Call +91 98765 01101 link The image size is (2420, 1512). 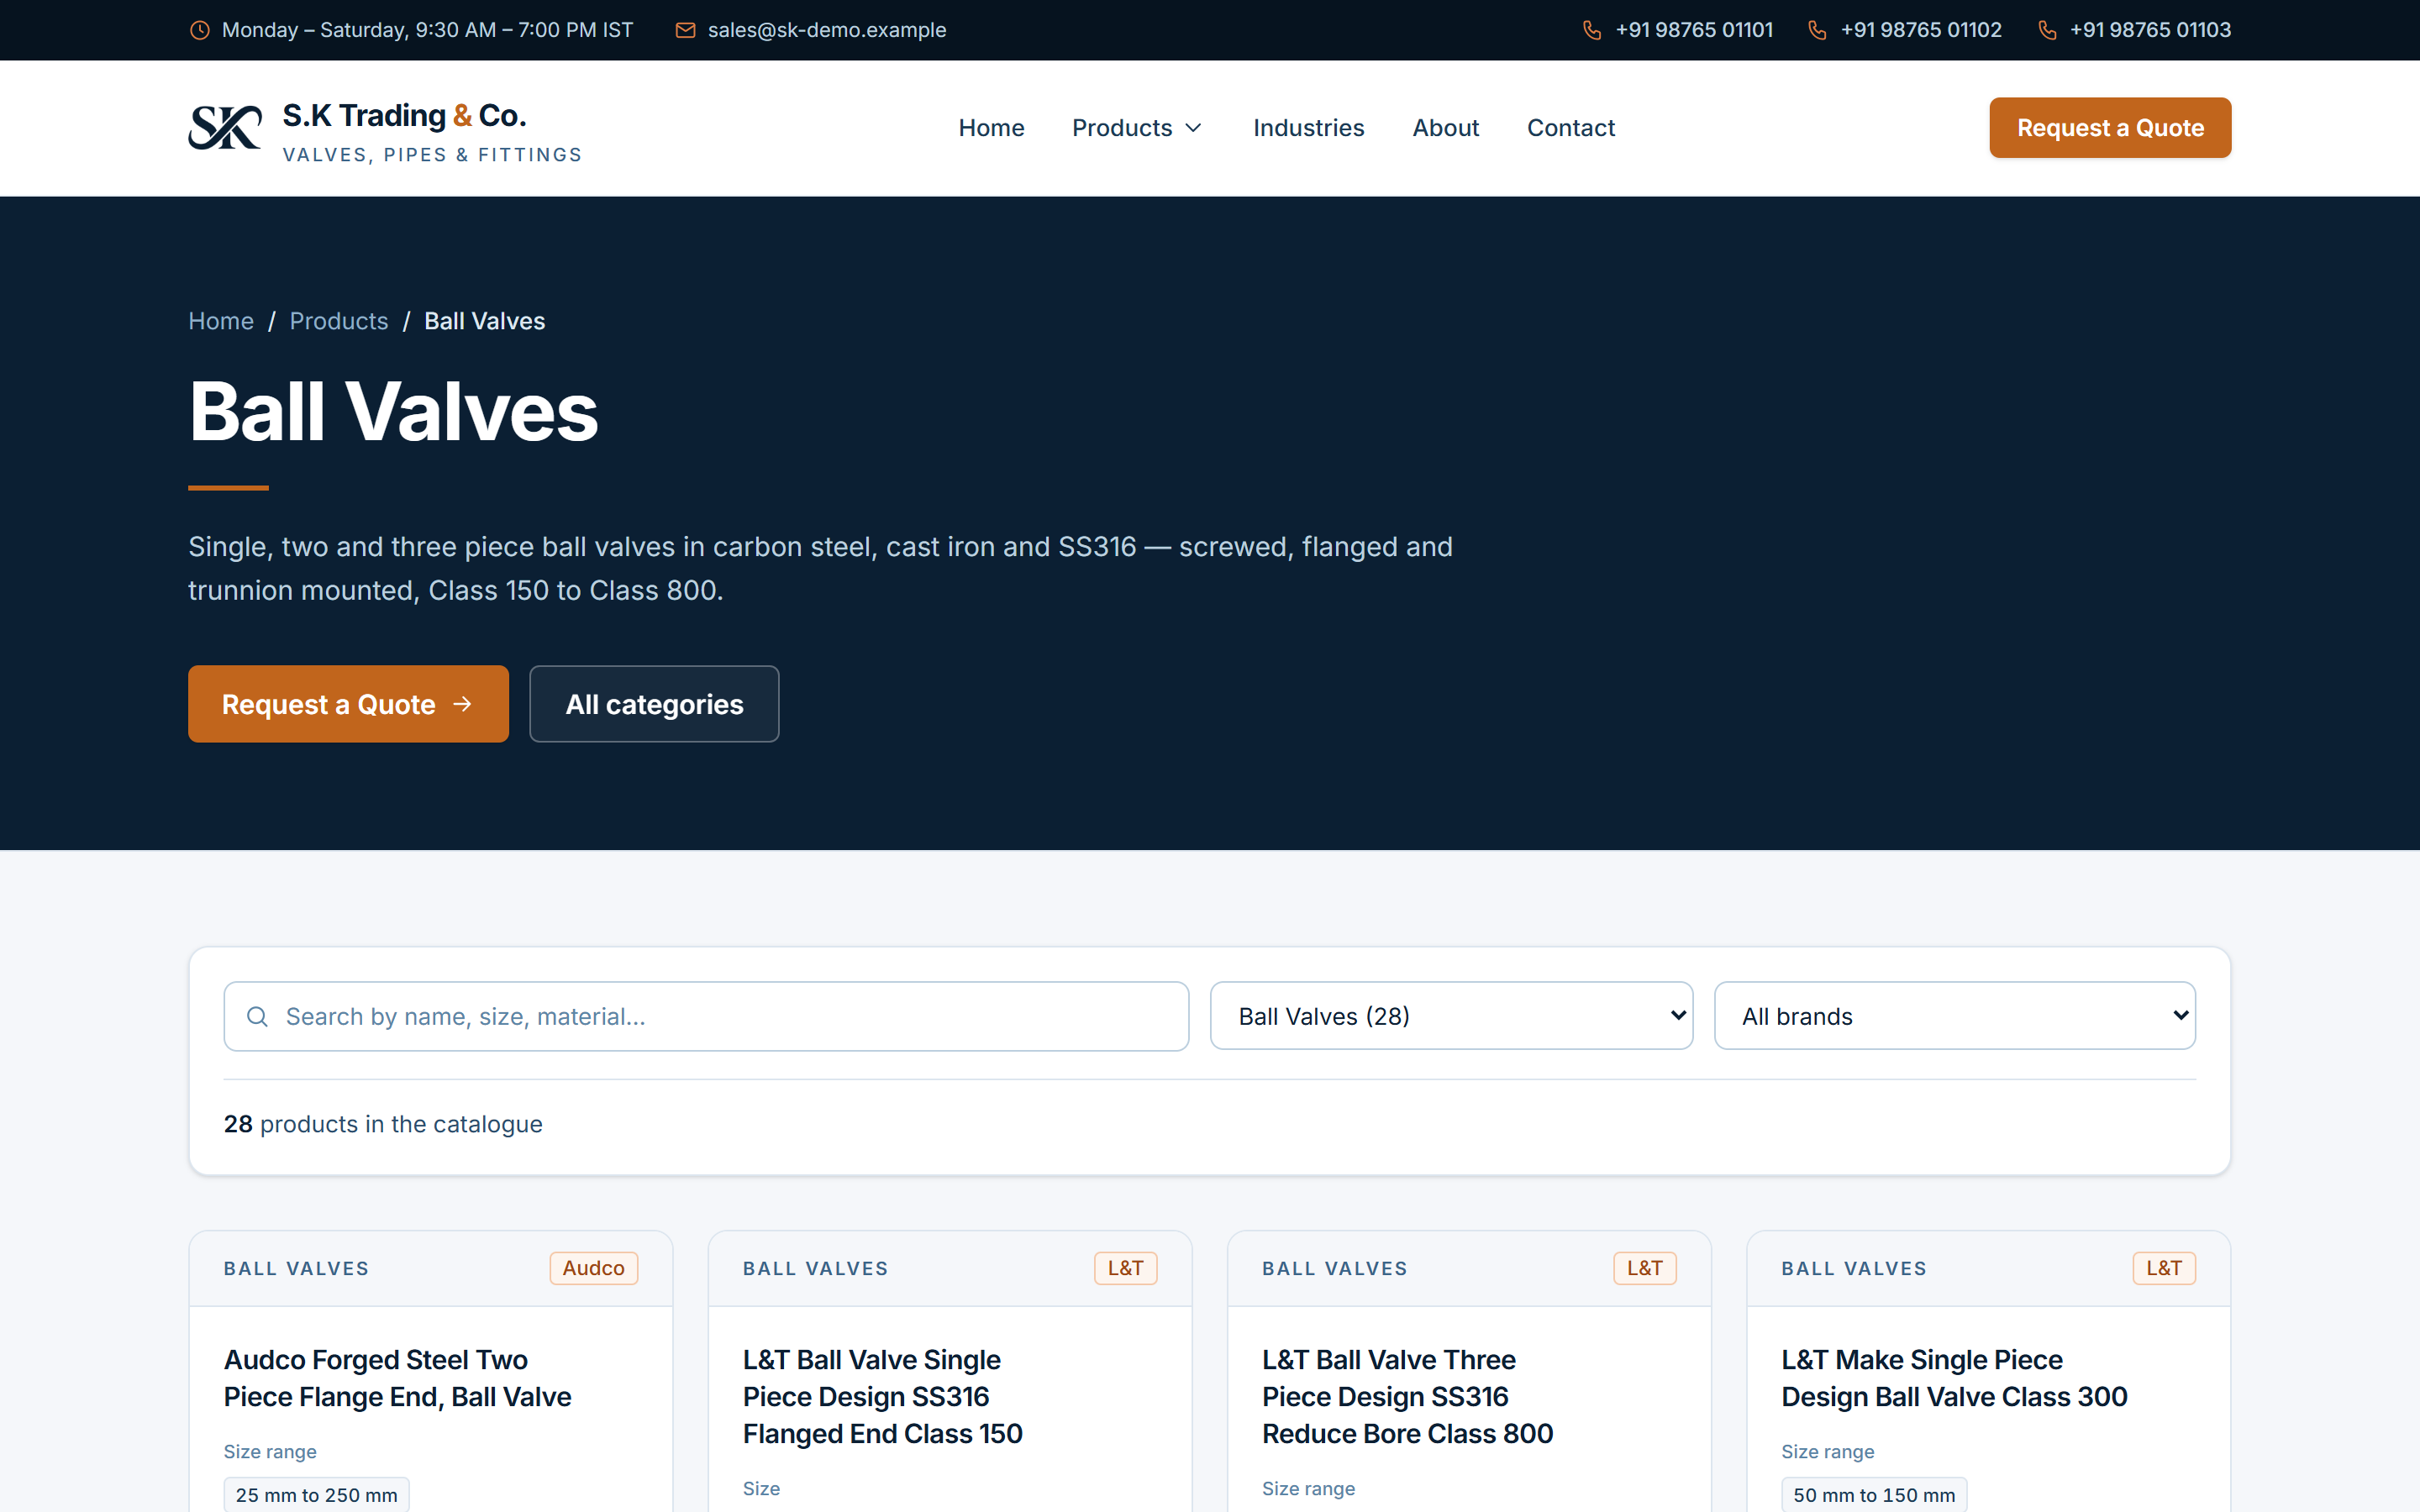click(1694, 30)
